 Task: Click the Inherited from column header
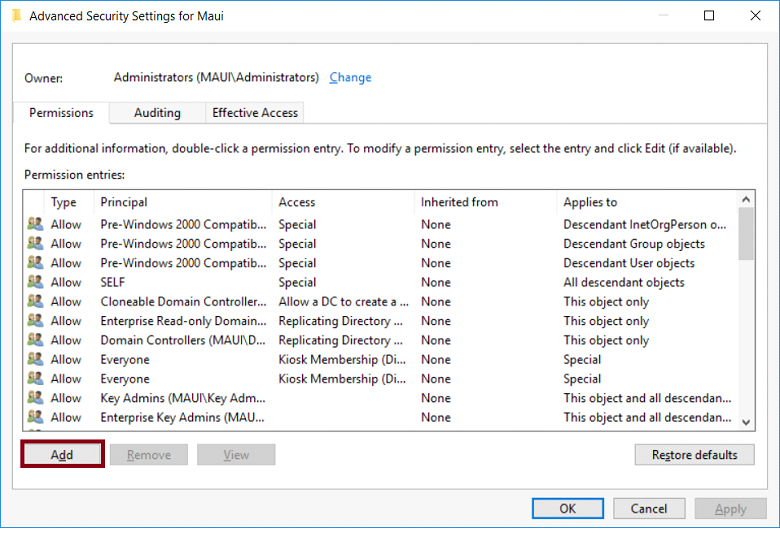point(459,202)
